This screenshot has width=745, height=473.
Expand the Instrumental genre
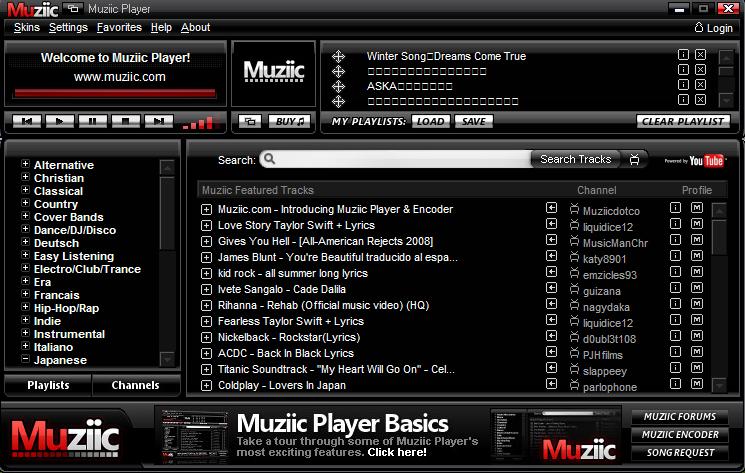pos(25,333)
